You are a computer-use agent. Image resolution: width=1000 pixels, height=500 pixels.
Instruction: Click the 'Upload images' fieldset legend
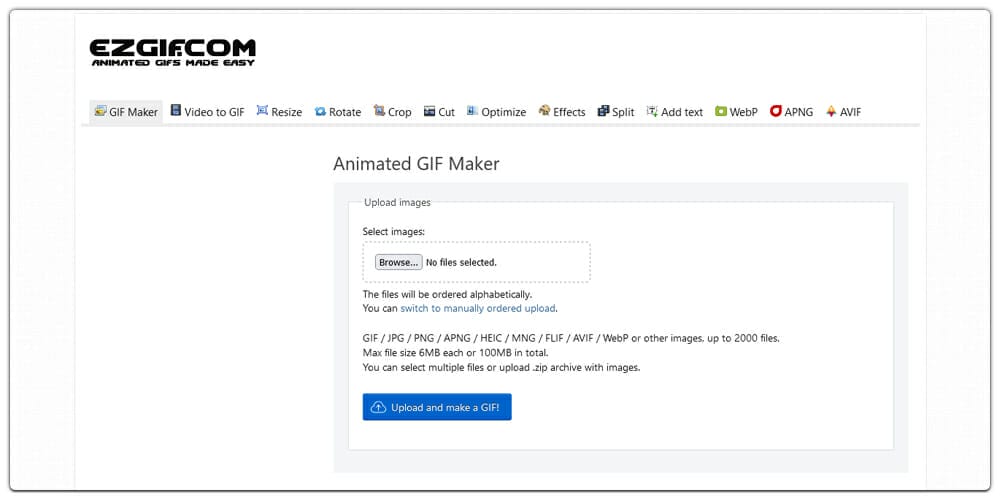tap(397, 202)
